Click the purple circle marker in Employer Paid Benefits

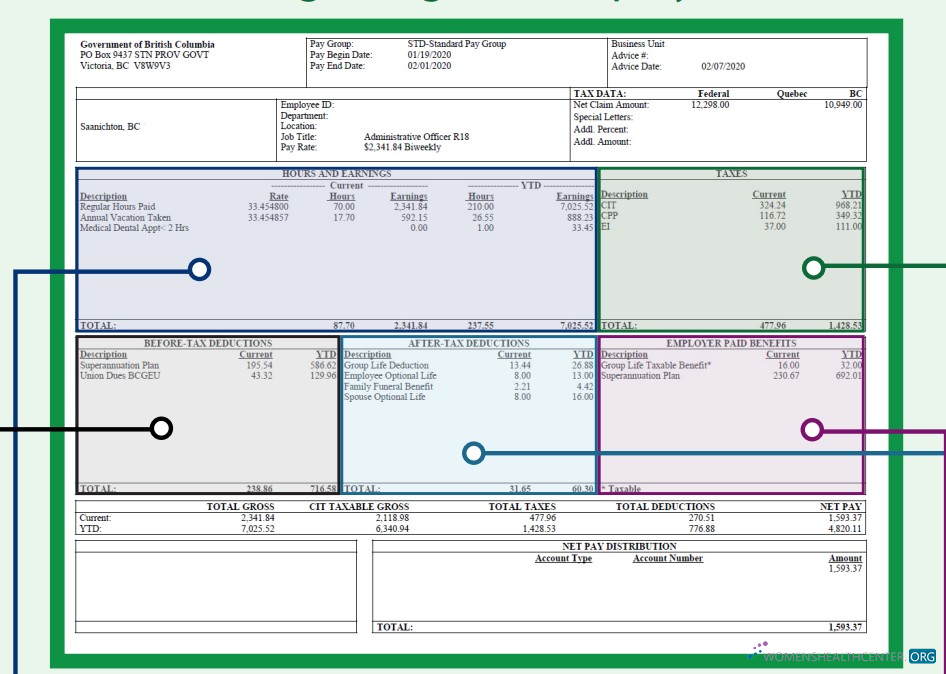pos(812,430)
